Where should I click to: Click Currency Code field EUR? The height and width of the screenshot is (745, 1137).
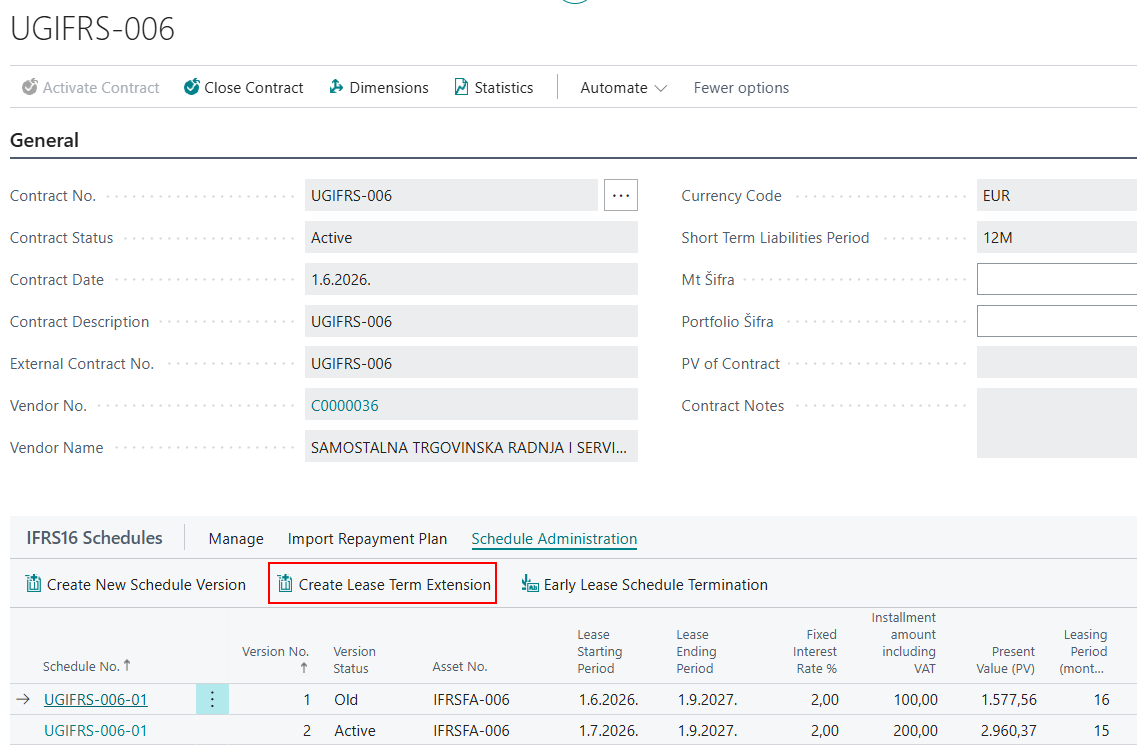(1057, 195)
